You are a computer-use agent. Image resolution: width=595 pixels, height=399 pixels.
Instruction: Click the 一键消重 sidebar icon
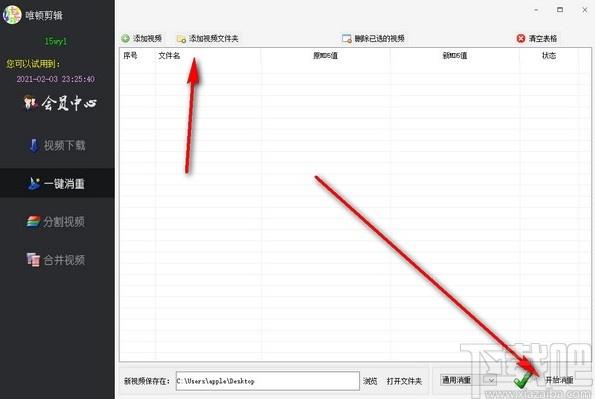tap(34, 184)
